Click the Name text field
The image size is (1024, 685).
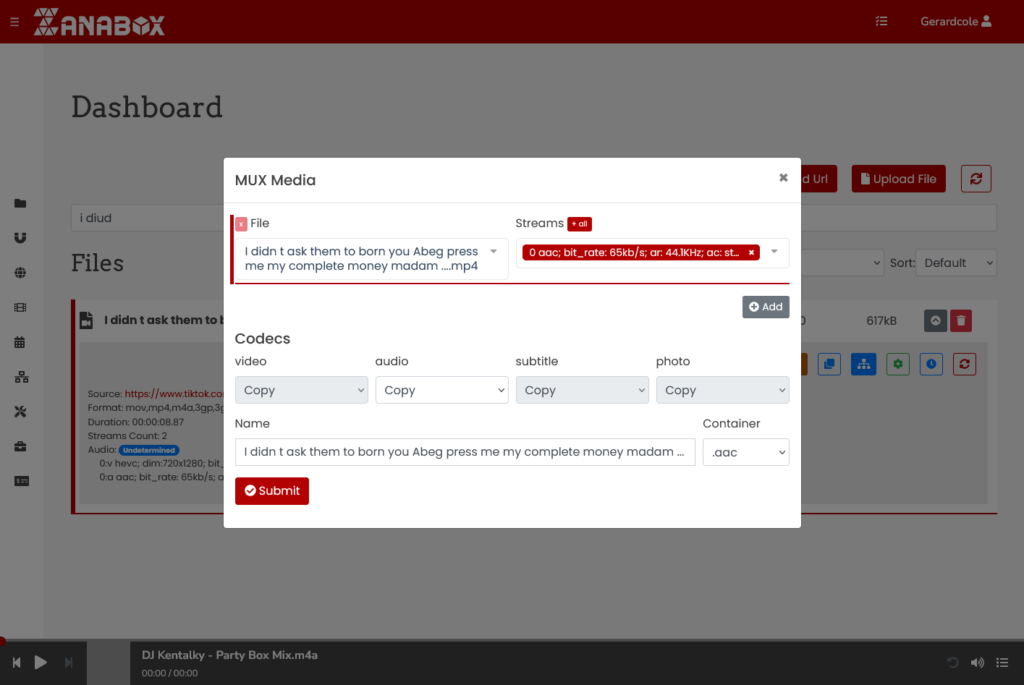coord(465,452)
